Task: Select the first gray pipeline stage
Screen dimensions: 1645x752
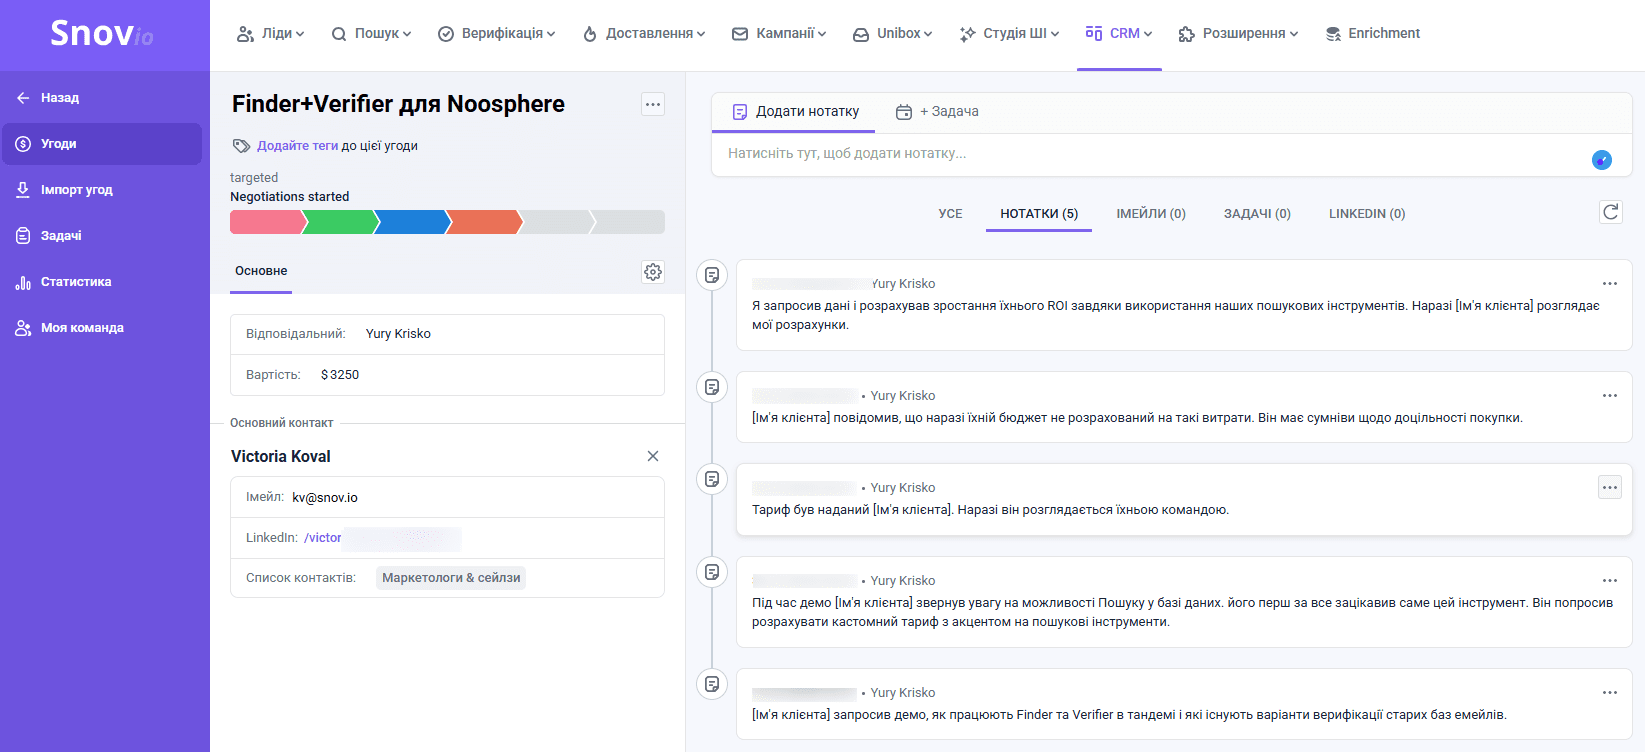Action: click(557, 222)
